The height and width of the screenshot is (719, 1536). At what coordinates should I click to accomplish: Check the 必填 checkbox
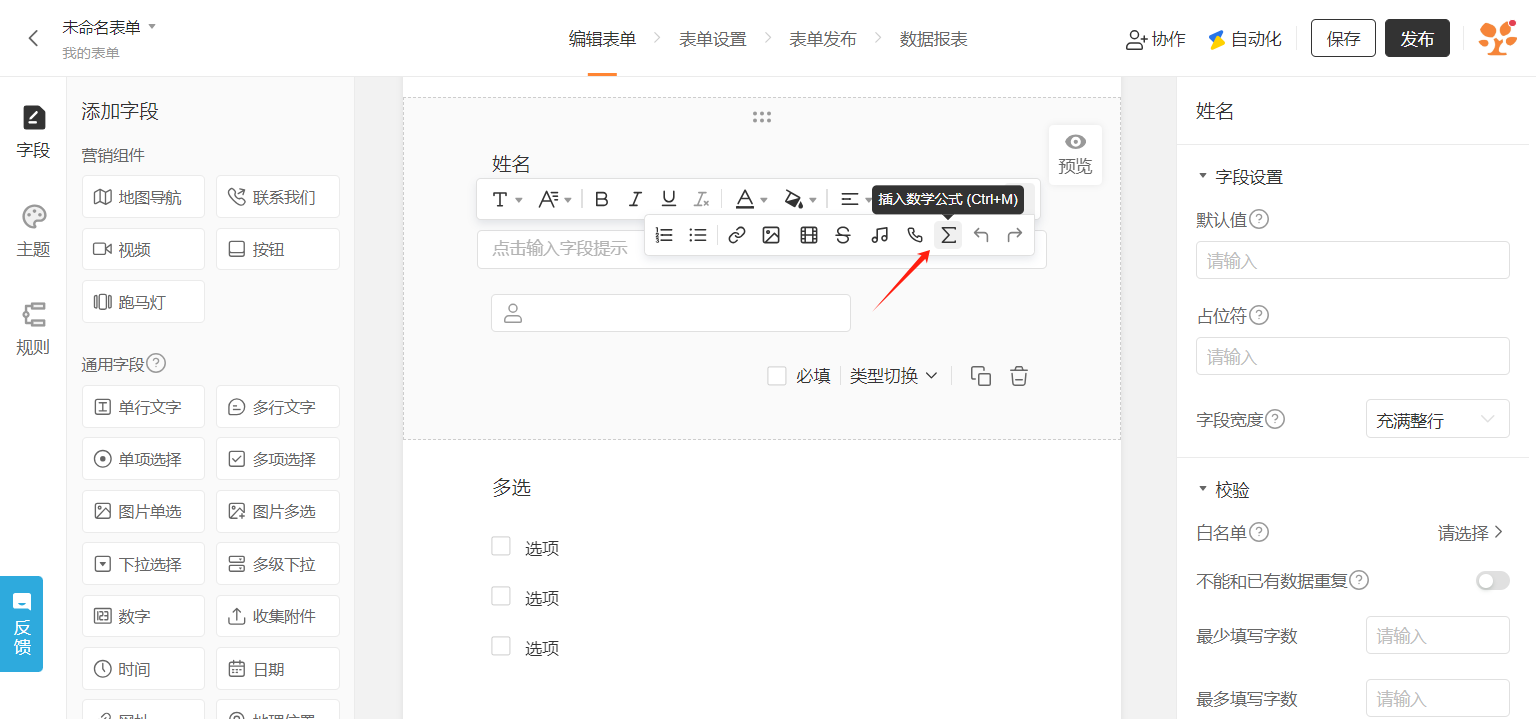pos(776,376)
